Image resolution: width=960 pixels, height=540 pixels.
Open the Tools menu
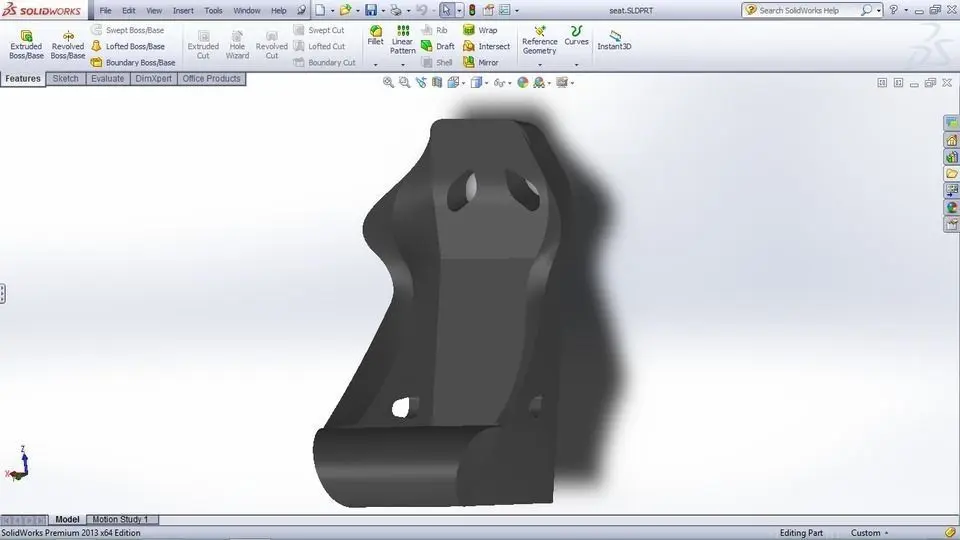click(213, 10)
